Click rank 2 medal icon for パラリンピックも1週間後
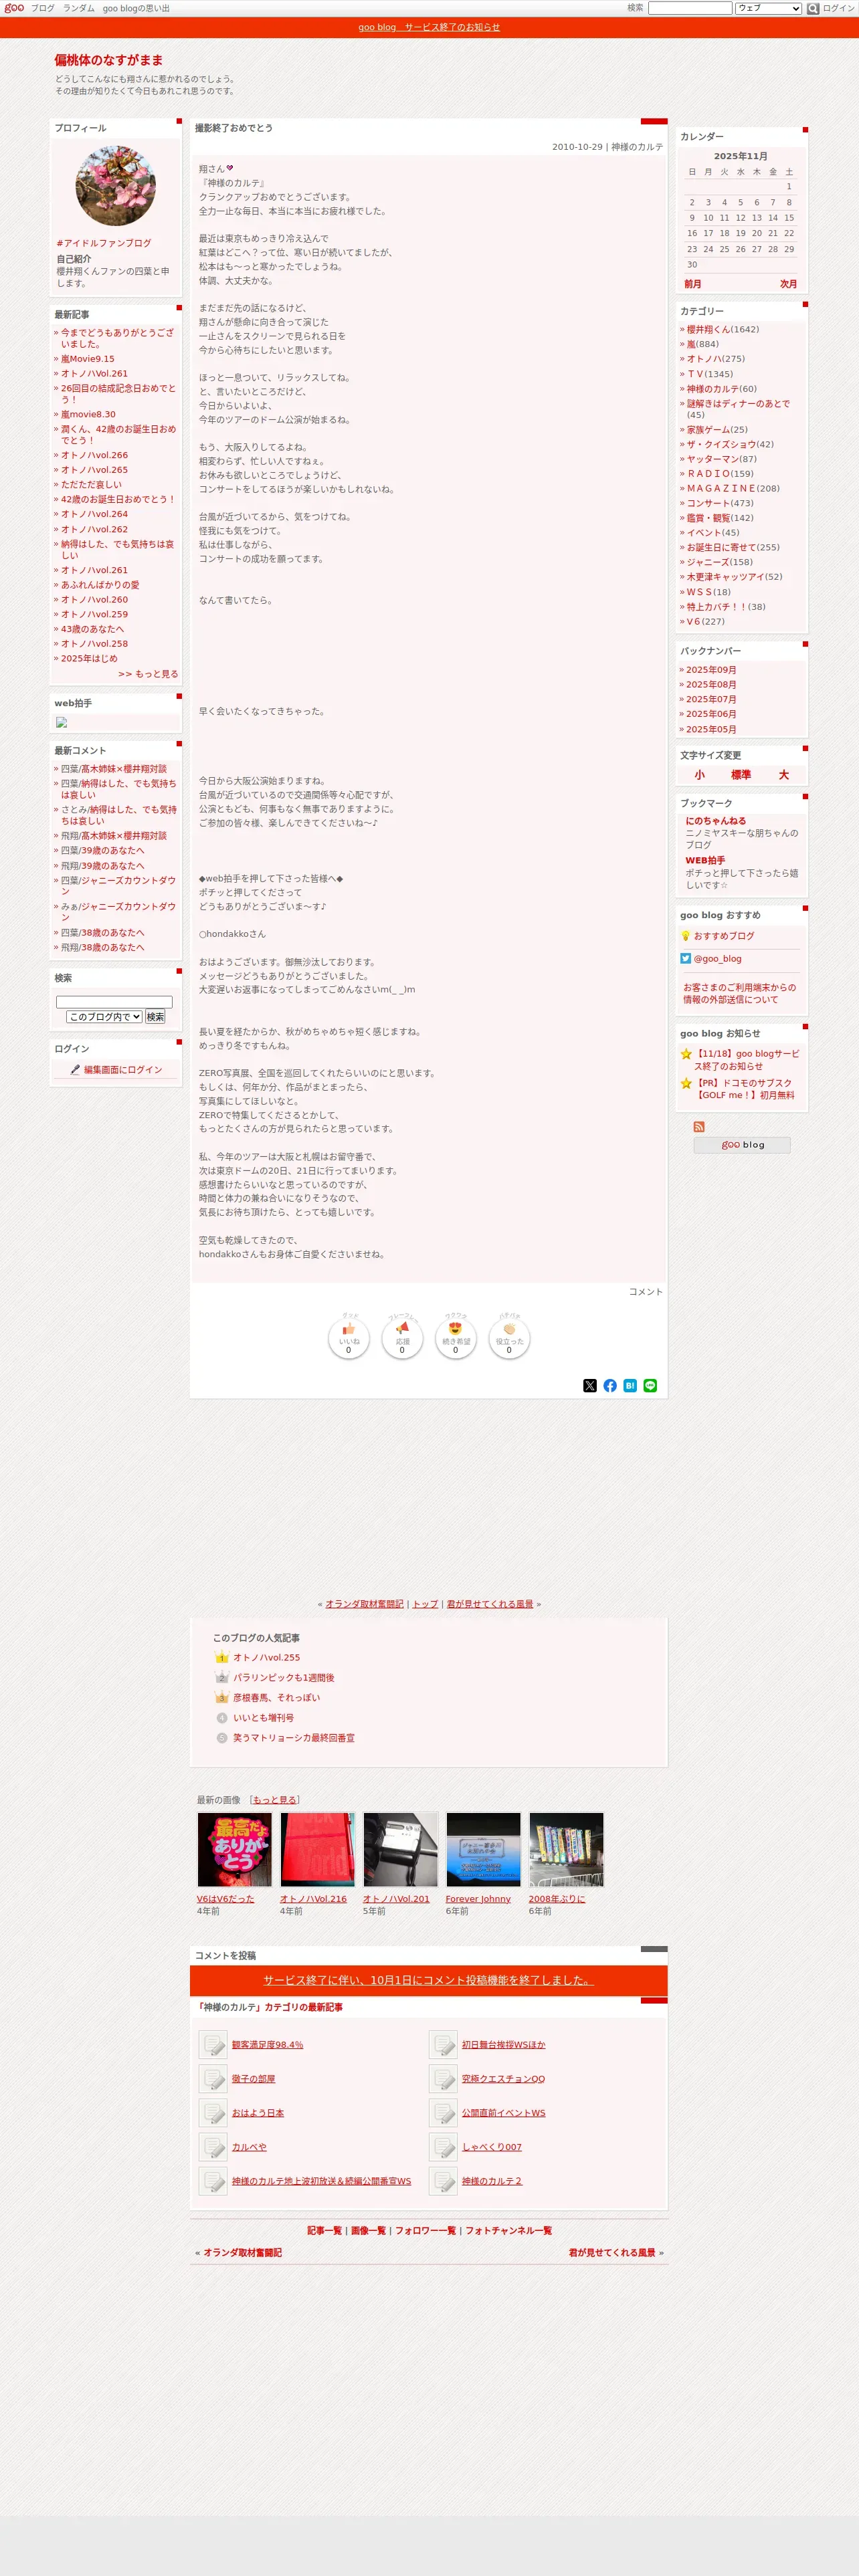The width and height of the screenshot is (859, 2576). [222, 1677]
